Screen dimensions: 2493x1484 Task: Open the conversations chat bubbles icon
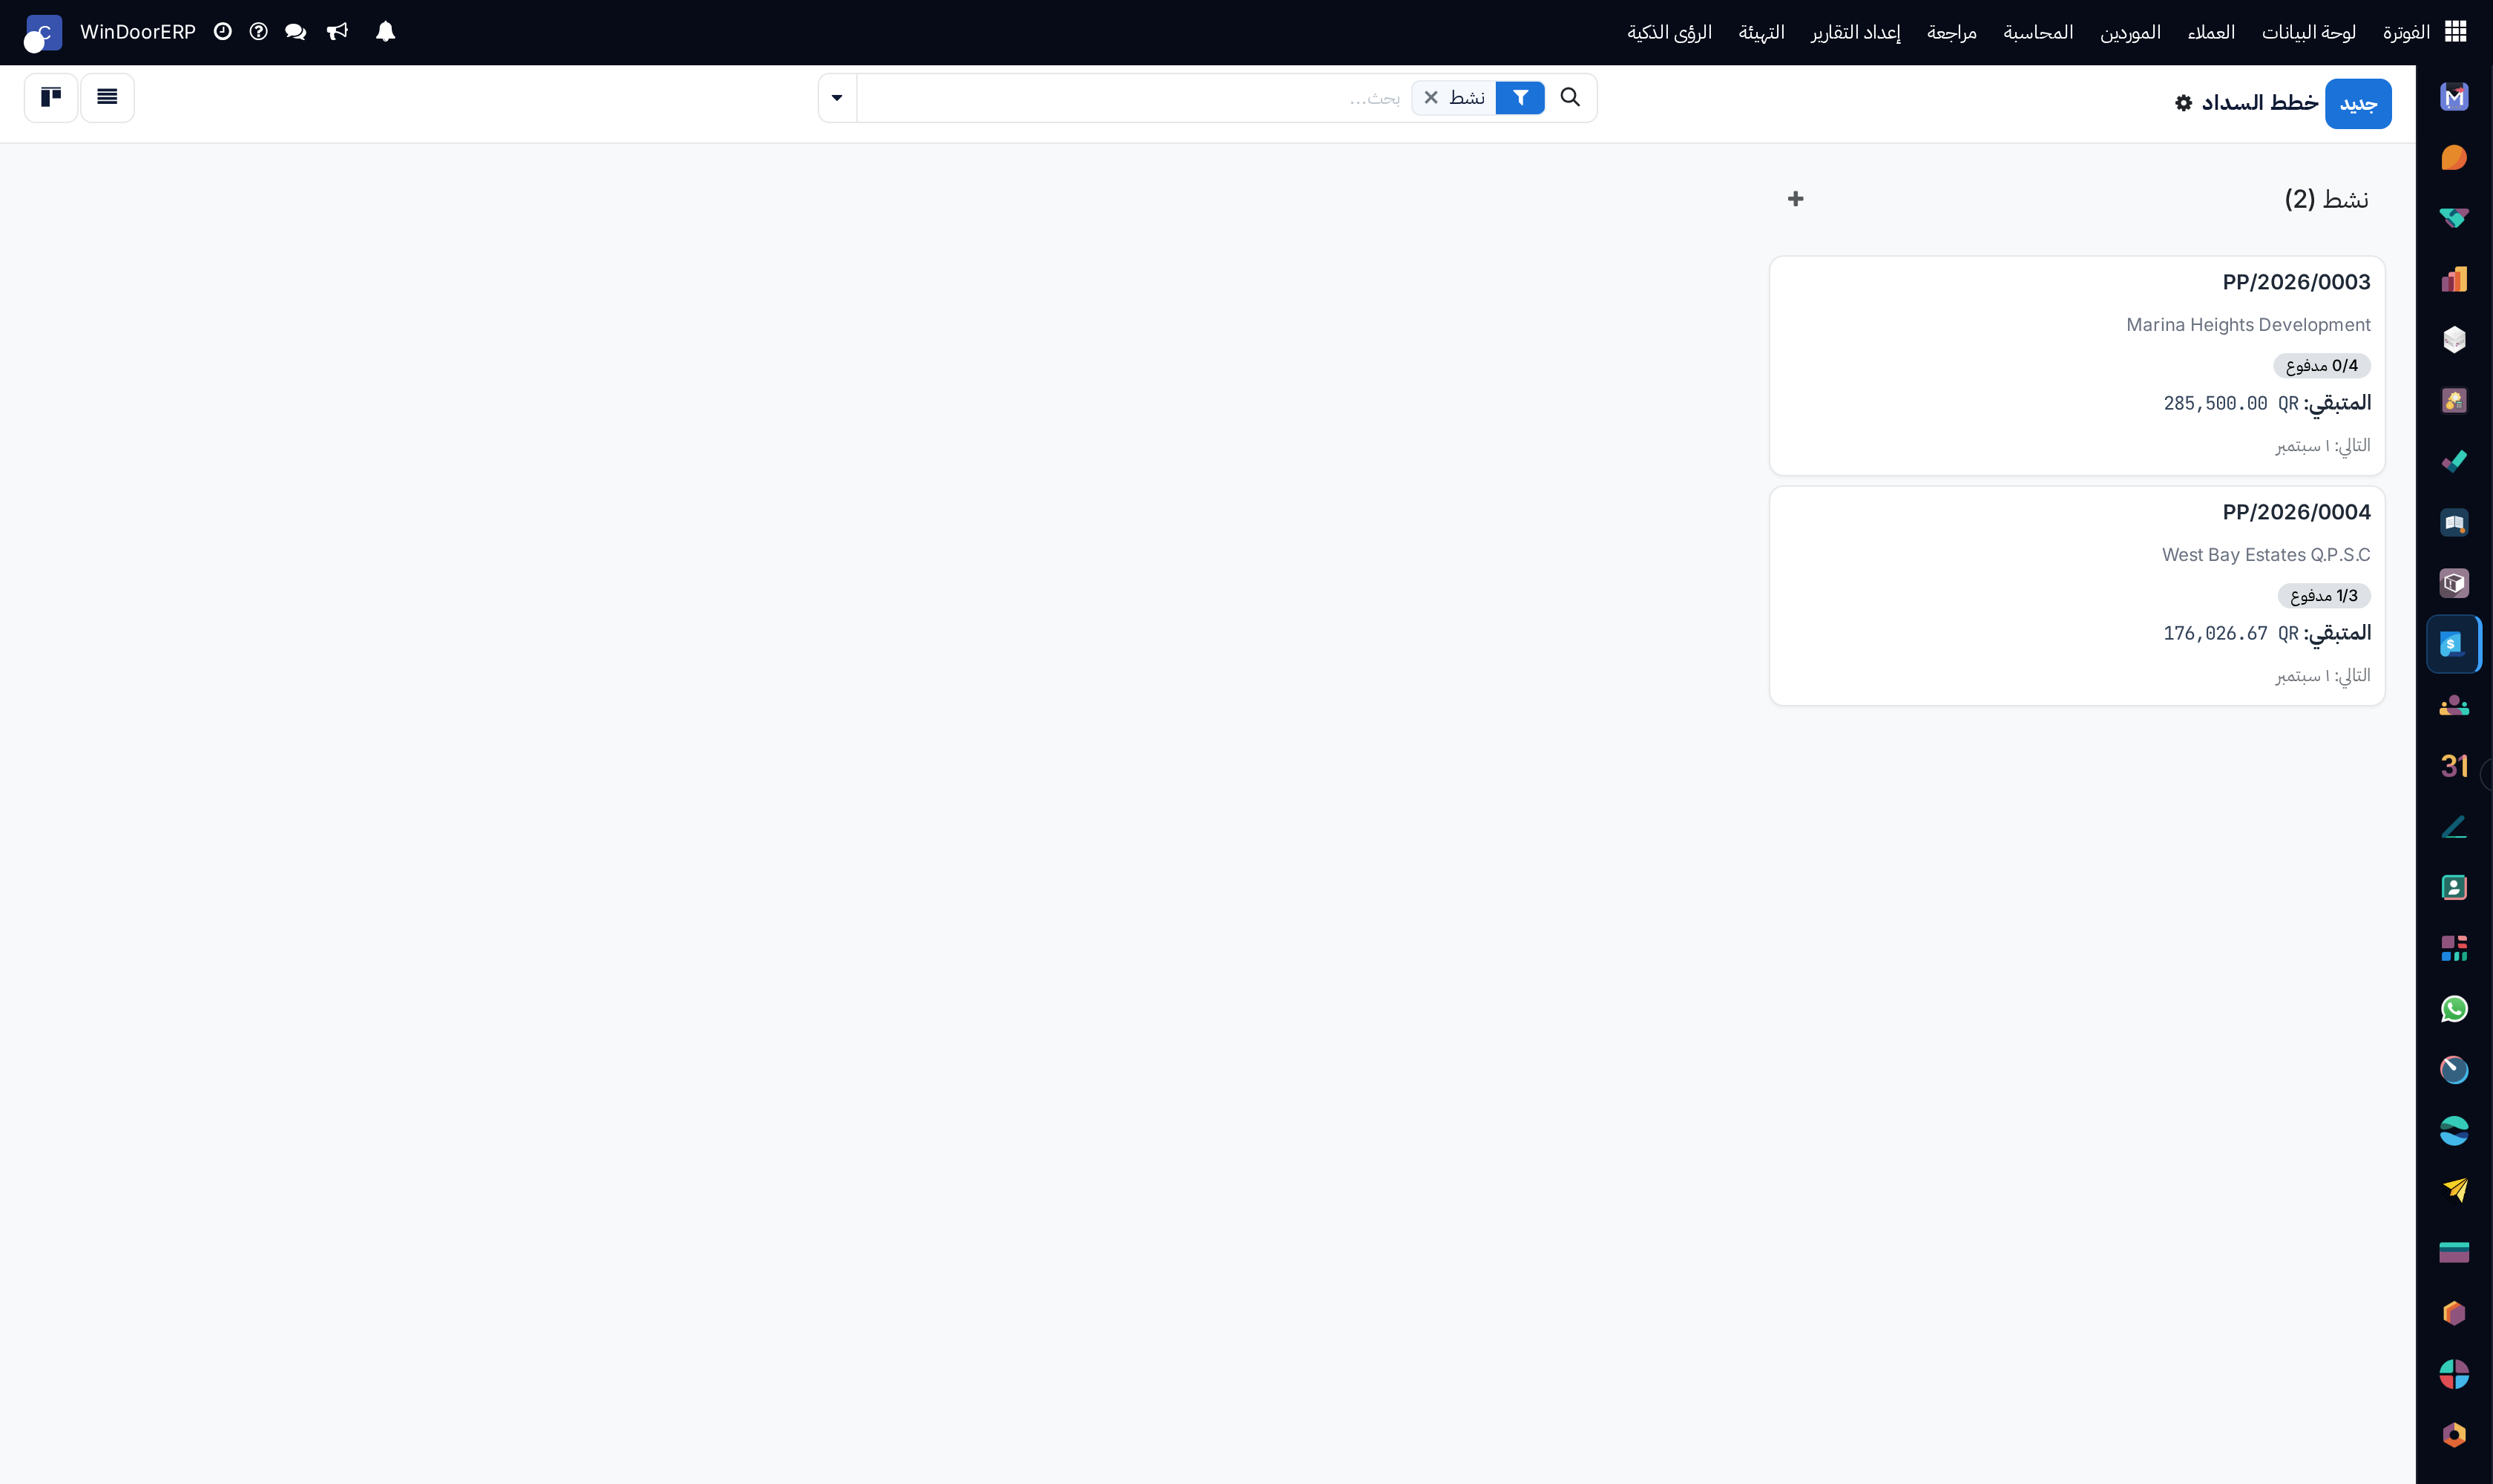point(296,32)
